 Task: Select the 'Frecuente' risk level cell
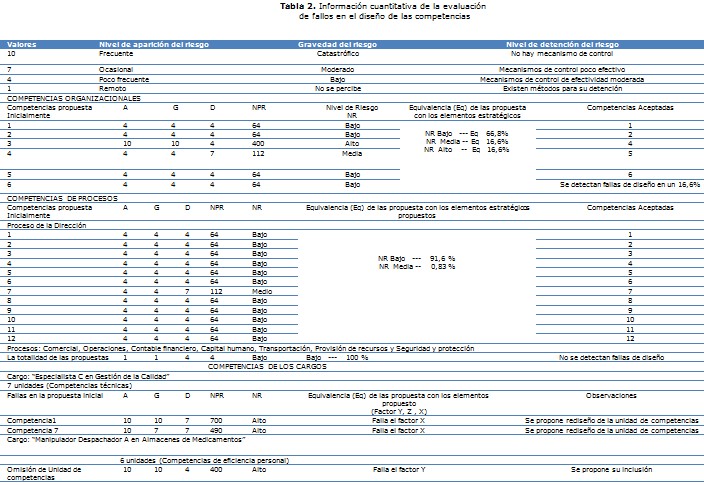(115, 53)
